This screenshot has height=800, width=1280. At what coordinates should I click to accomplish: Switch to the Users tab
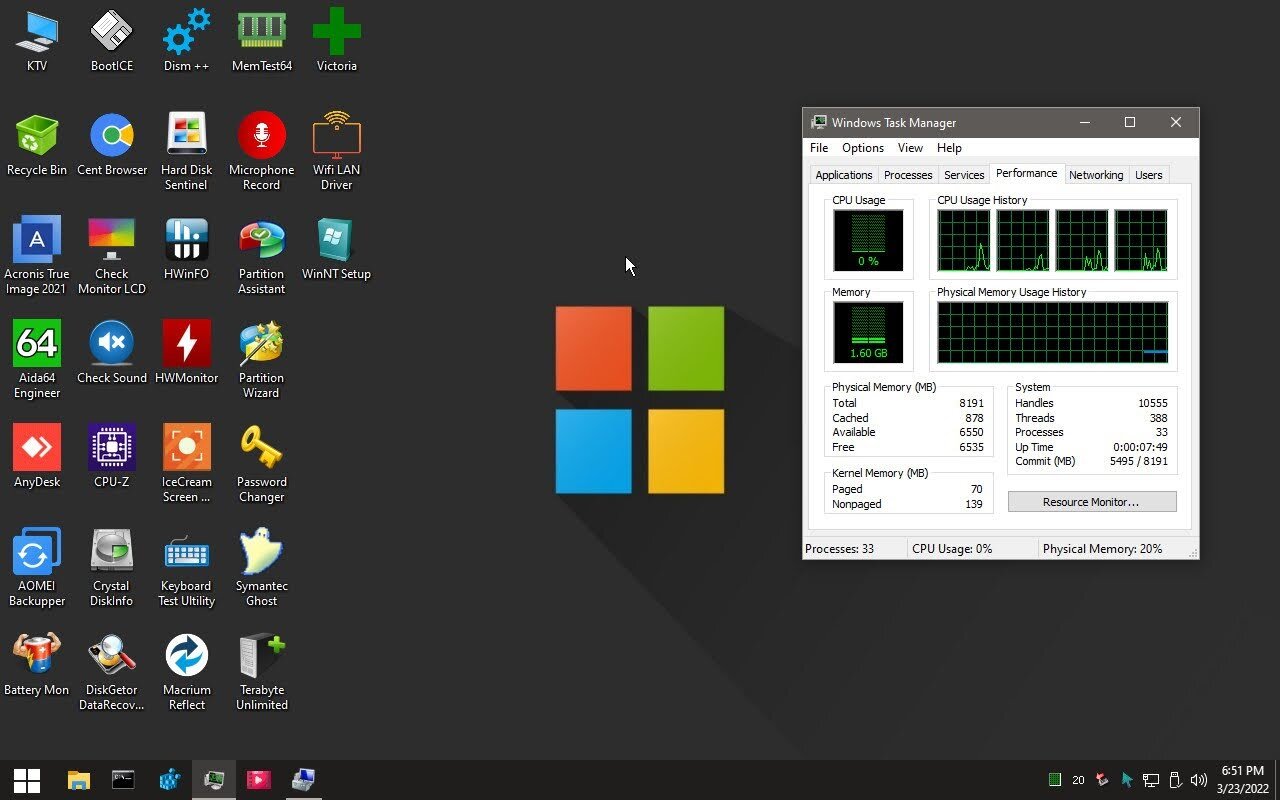(x=1149, y=175)
